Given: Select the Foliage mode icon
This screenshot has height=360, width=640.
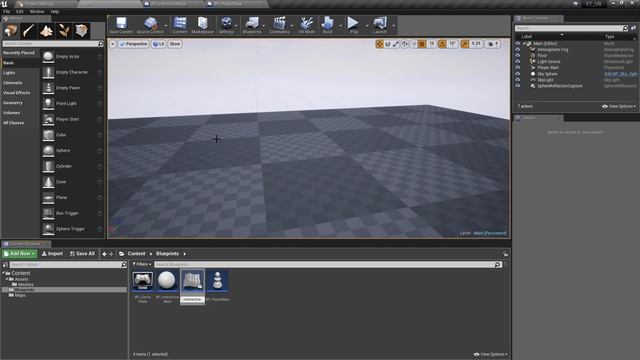Looking at the screenshot, I should (x=64, y=31).
